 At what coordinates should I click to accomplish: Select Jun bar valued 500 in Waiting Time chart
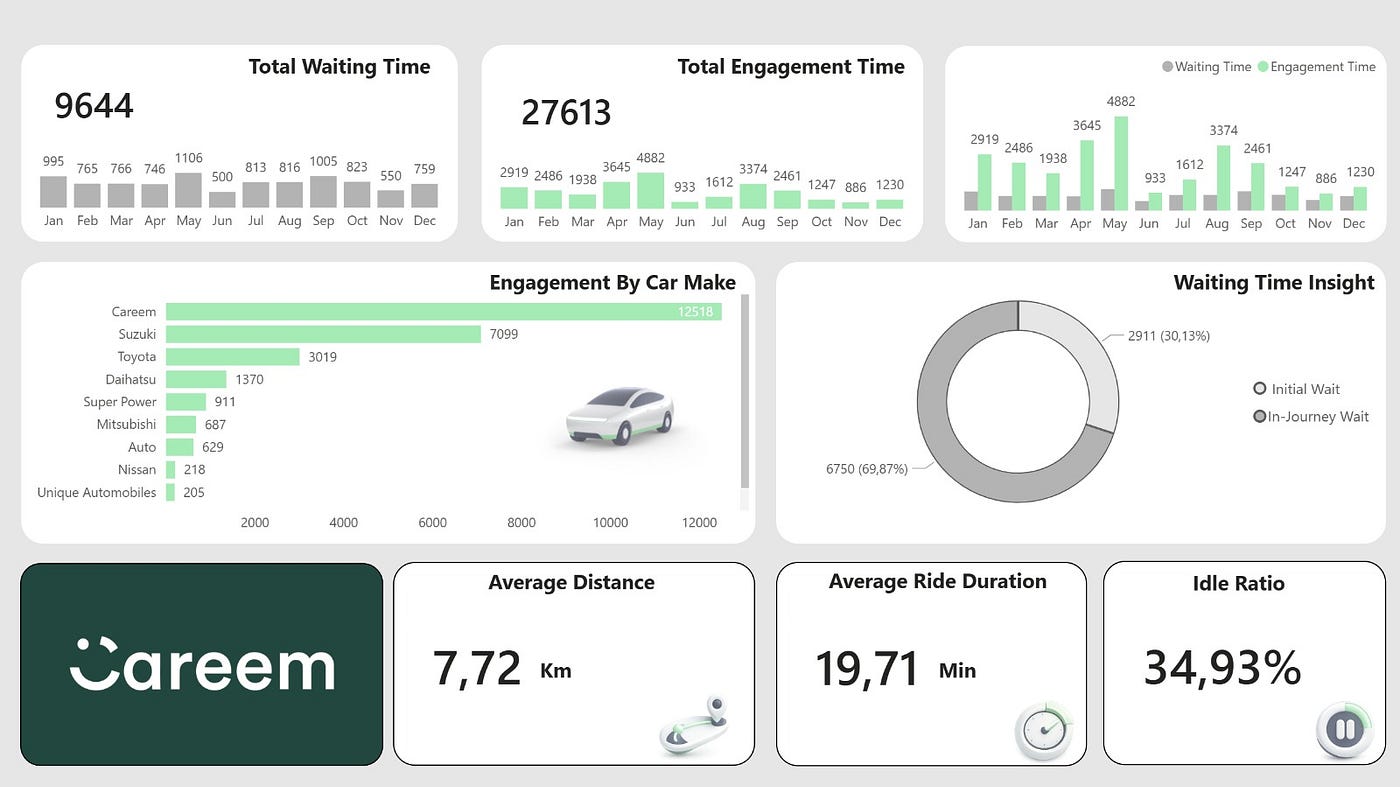(x=222, y=200)
